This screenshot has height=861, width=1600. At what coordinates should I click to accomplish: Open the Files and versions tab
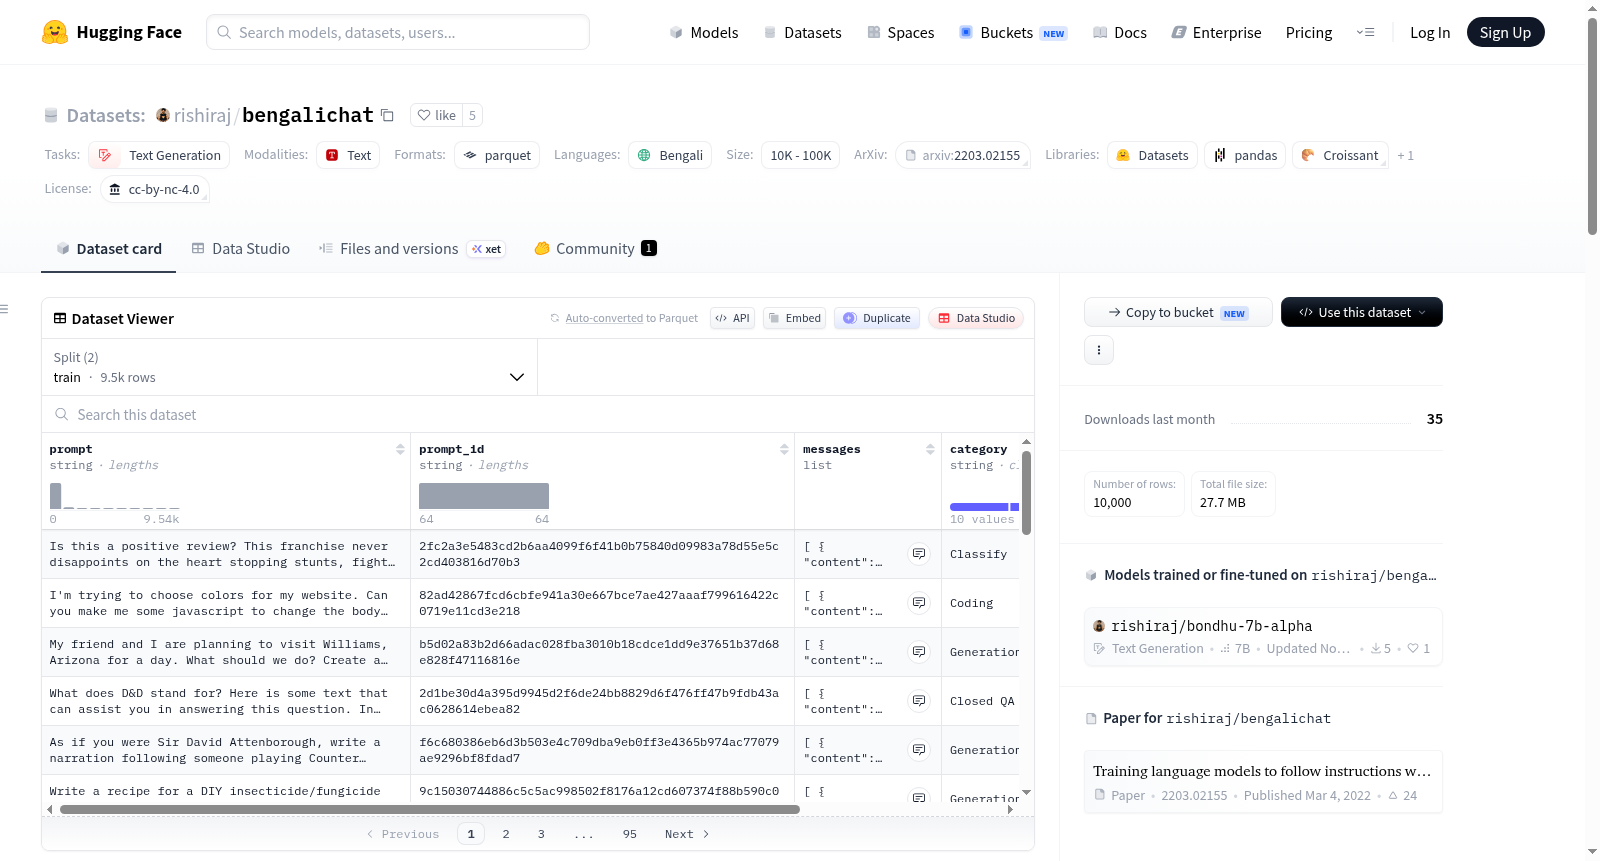(x=411, y=248)
